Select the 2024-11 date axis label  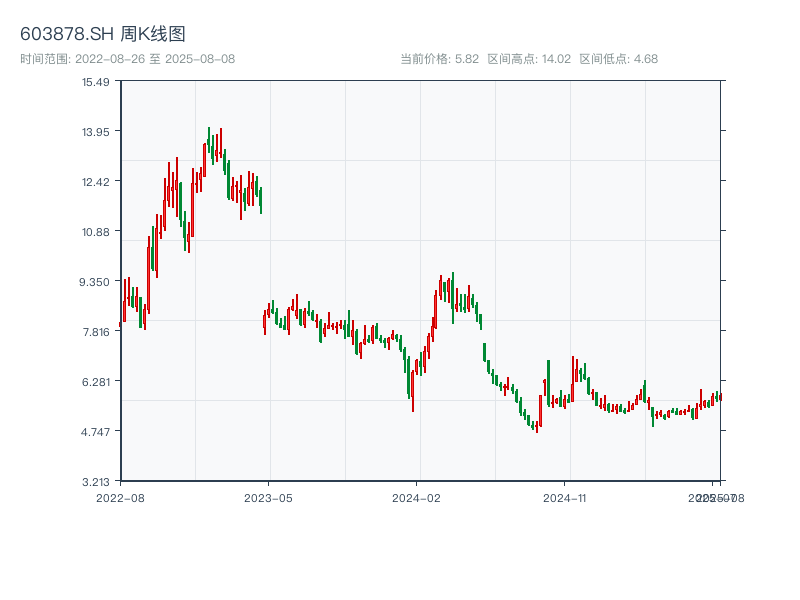[x=566, y=497]
